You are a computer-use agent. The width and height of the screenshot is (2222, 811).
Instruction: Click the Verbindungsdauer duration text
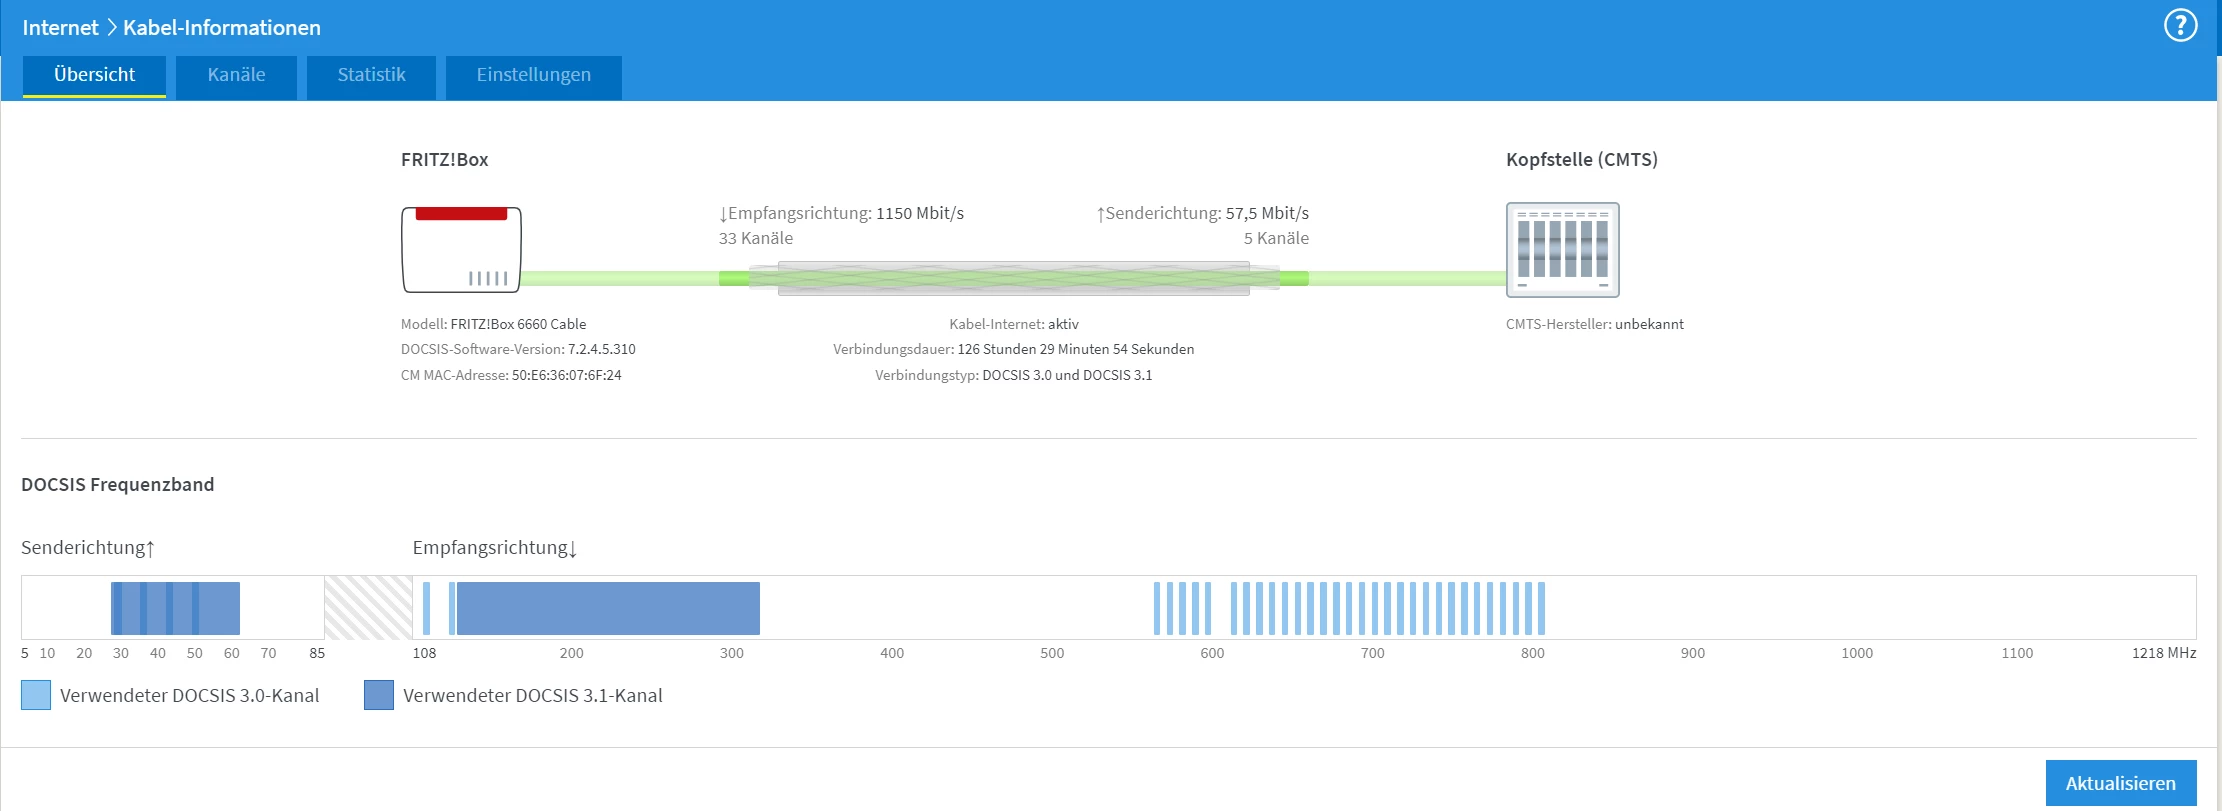(x=1014, y=349)
